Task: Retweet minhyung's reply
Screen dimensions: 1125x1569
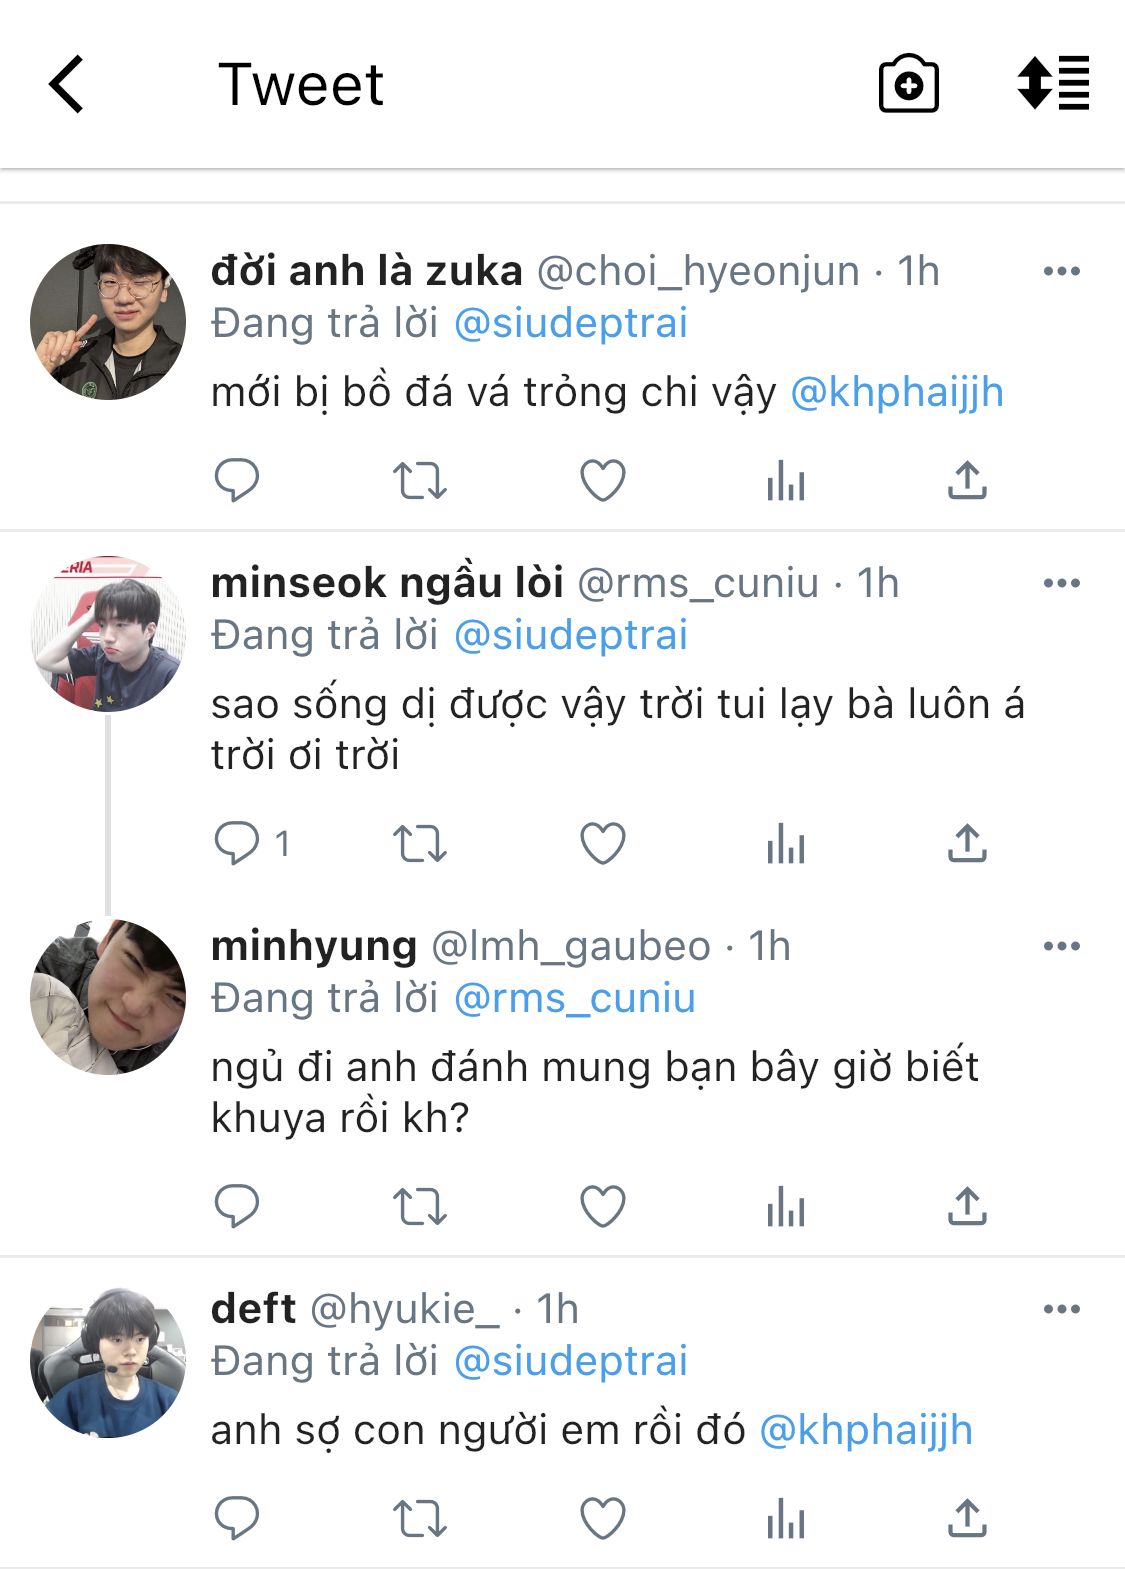Action: [x=419, y=1206]
